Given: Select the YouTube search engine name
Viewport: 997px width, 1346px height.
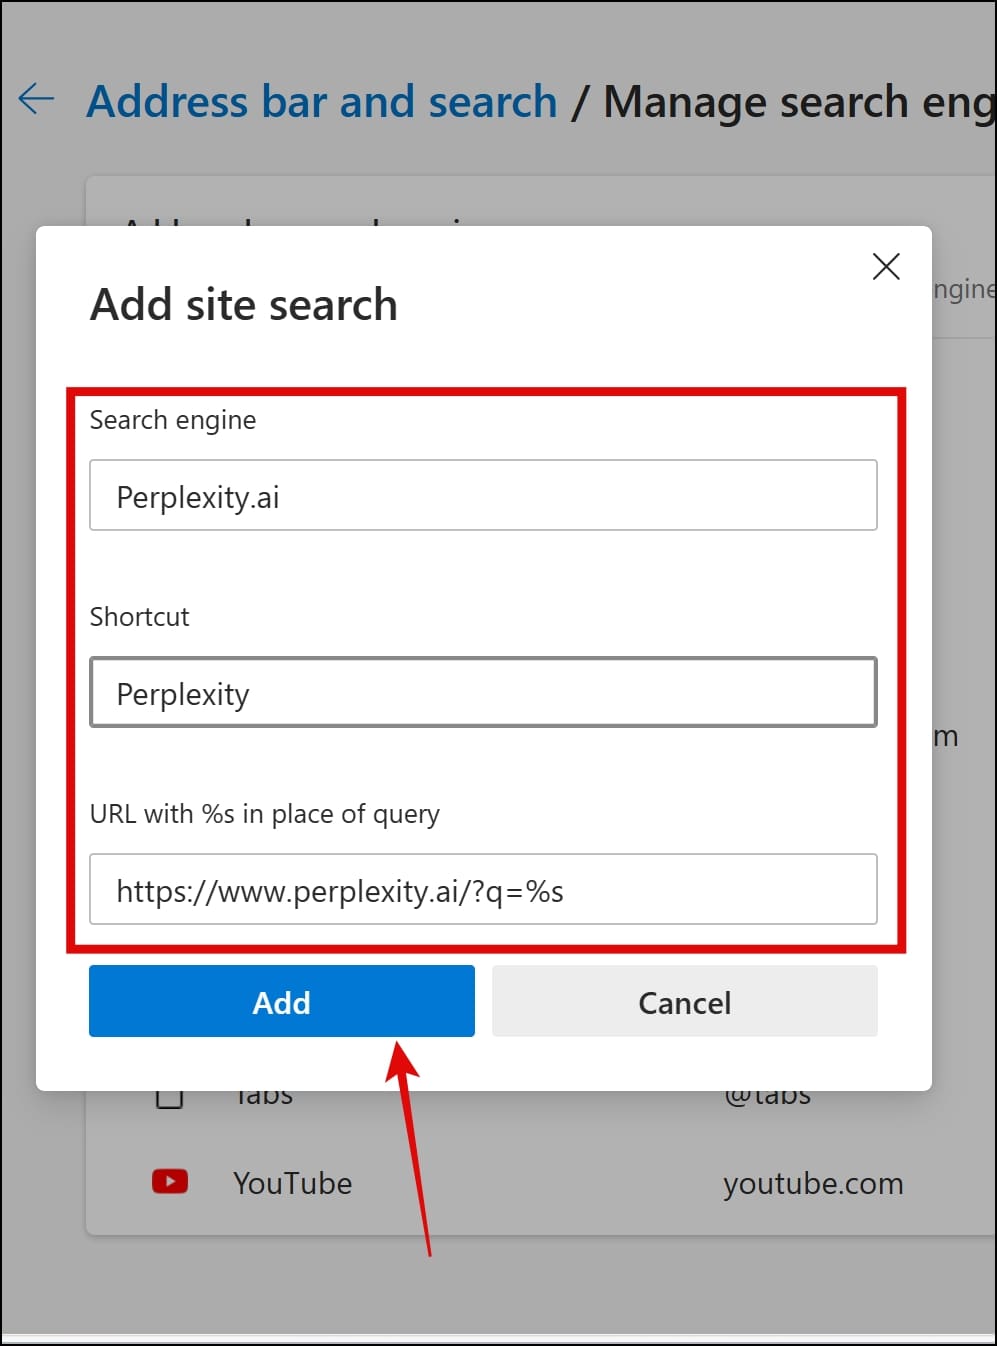Looking at the screenshot, I should pos(292,1183).
